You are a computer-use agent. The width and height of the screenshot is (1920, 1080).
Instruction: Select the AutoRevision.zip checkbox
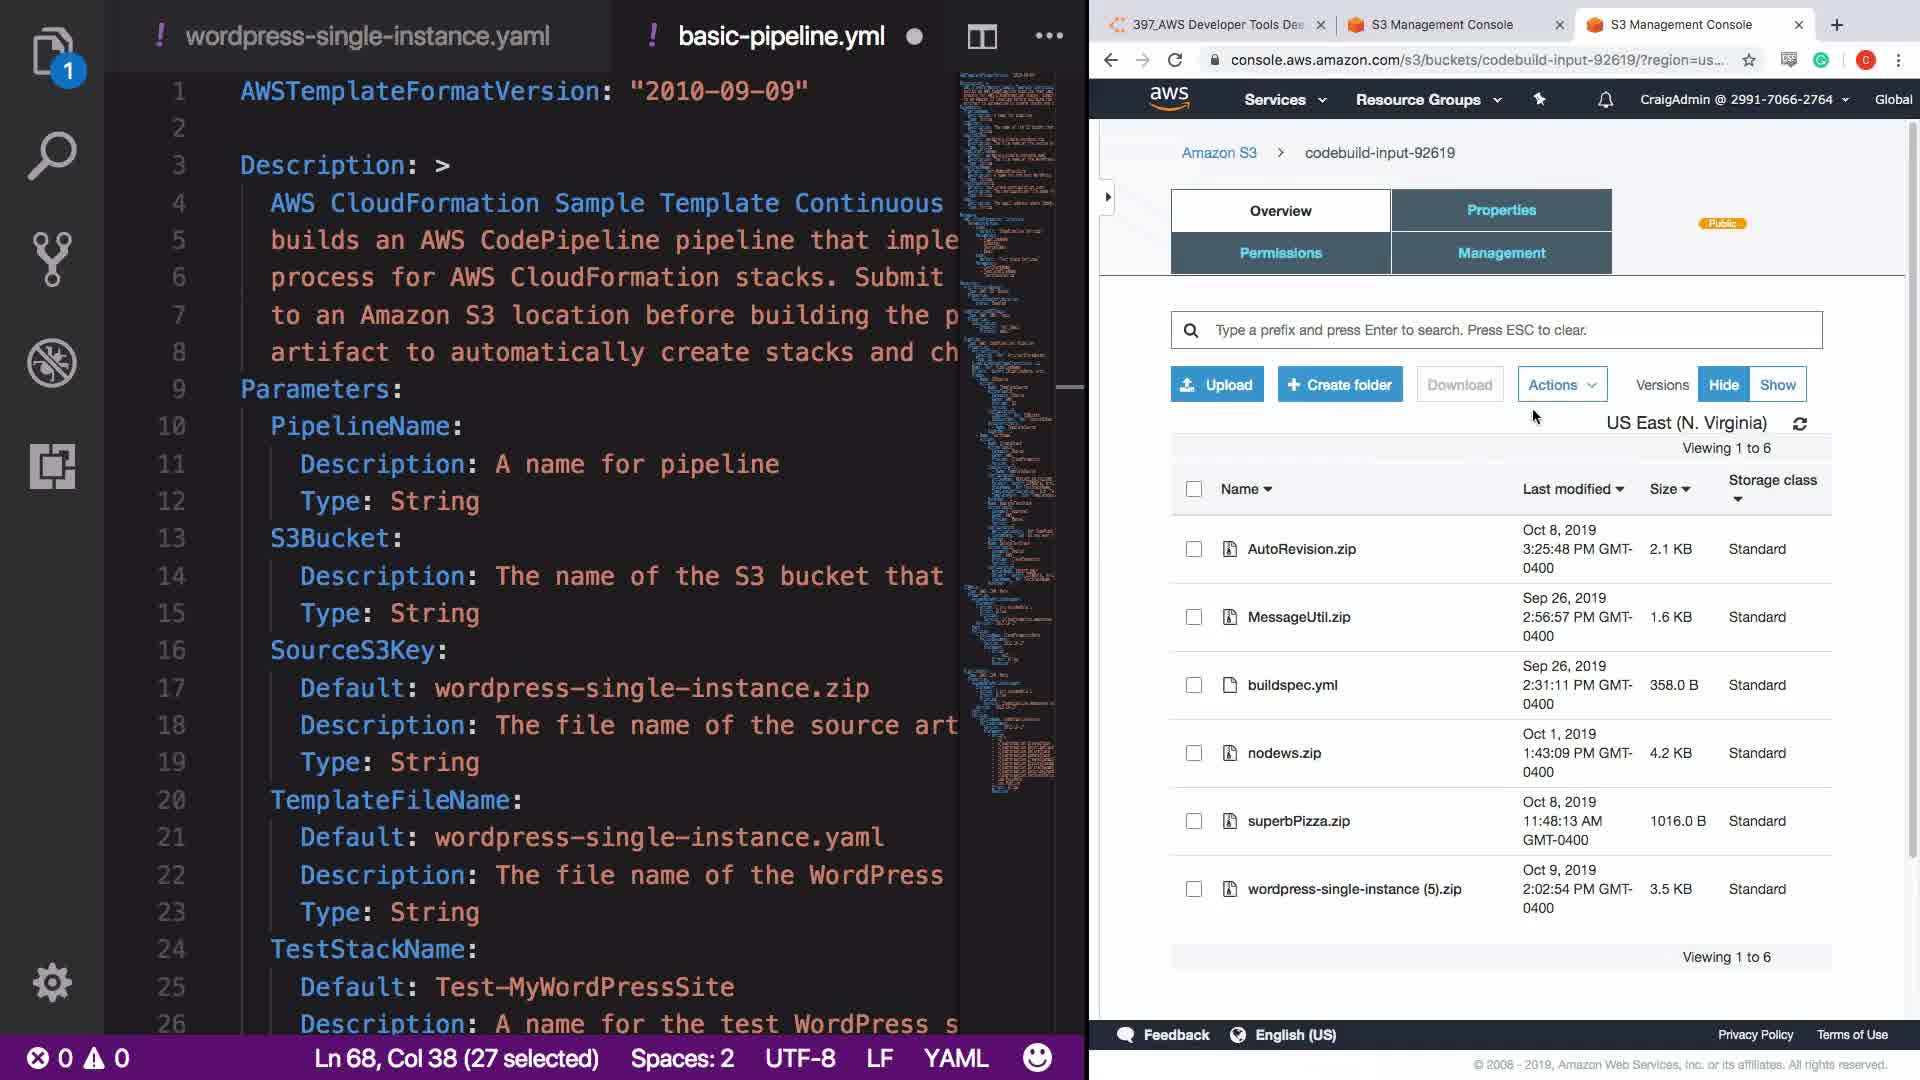(1194, 549)
